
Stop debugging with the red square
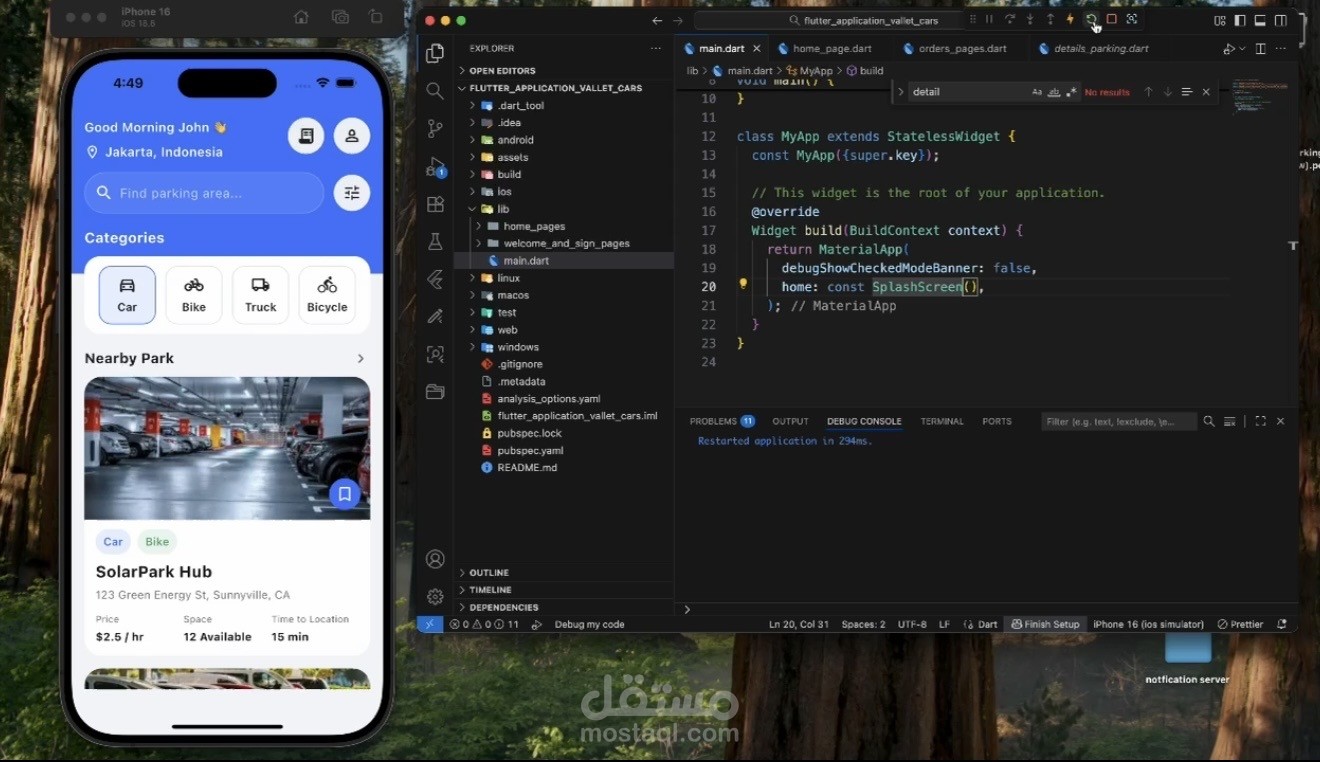pos(1111,19)
